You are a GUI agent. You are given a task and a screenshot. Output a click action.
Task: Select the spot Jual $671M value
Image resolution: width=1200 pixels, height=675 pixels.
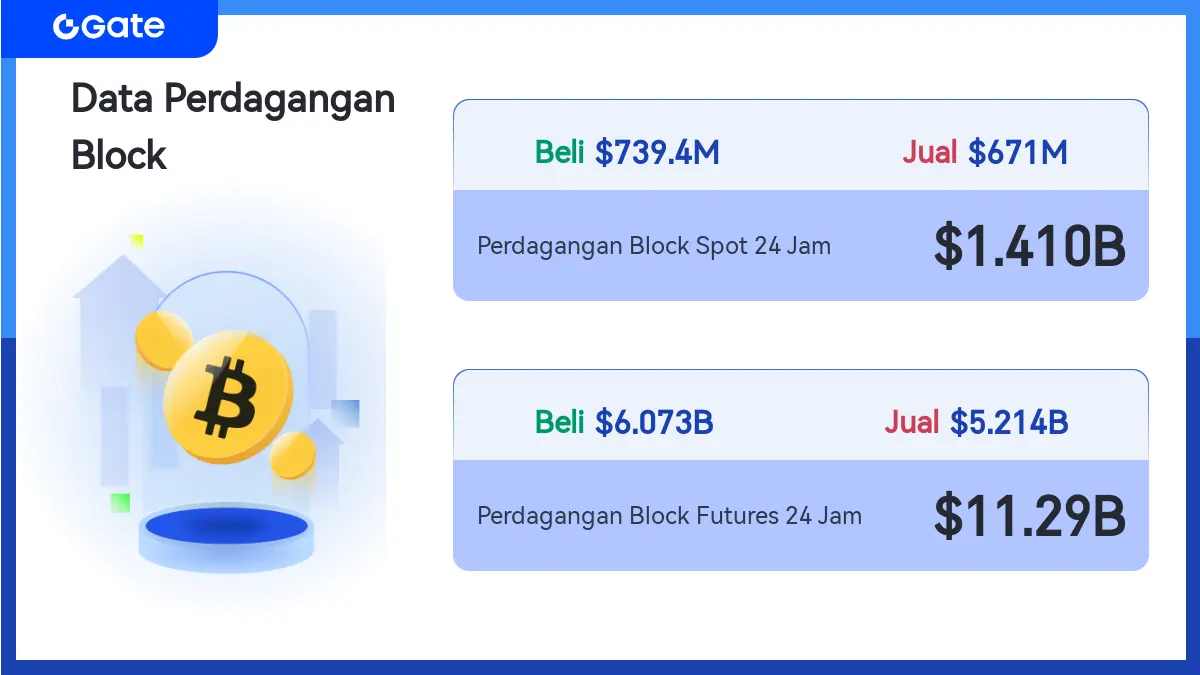pos(985,152)
